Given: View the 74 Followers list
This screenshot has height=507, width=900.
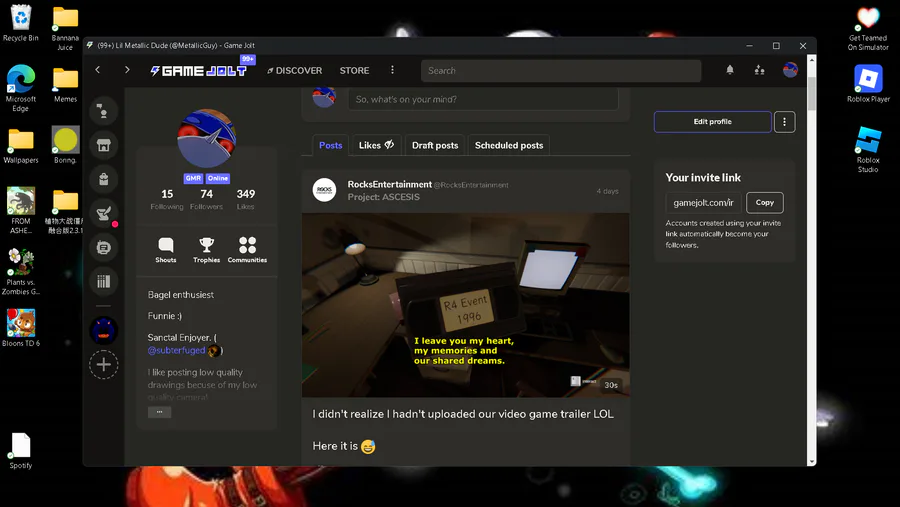Looking at the screenshot, I should click(207, 199).
